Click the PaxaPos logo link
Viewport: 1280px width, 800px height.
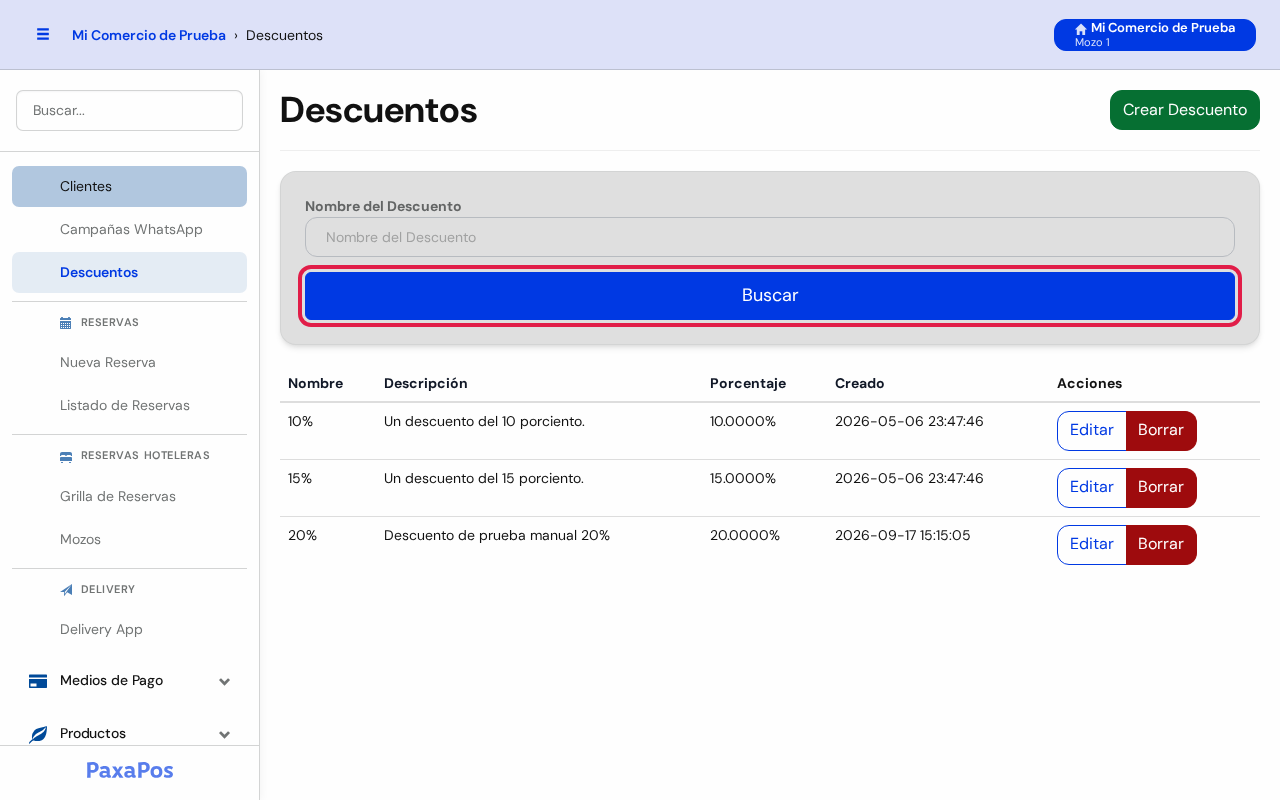130,771
